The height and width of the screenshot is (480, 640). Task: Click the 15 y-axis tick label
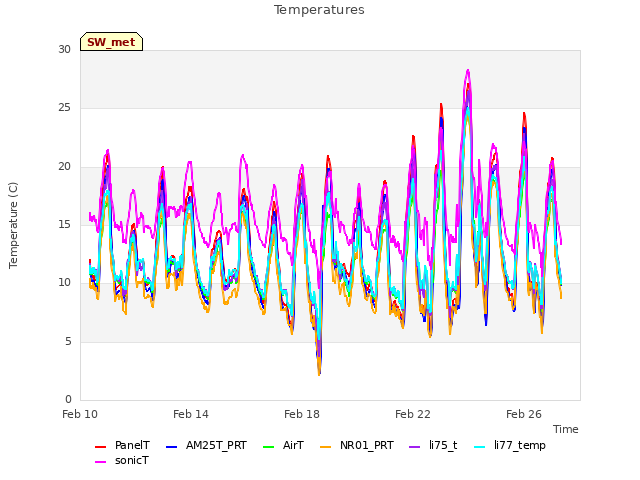click(64, 224)
